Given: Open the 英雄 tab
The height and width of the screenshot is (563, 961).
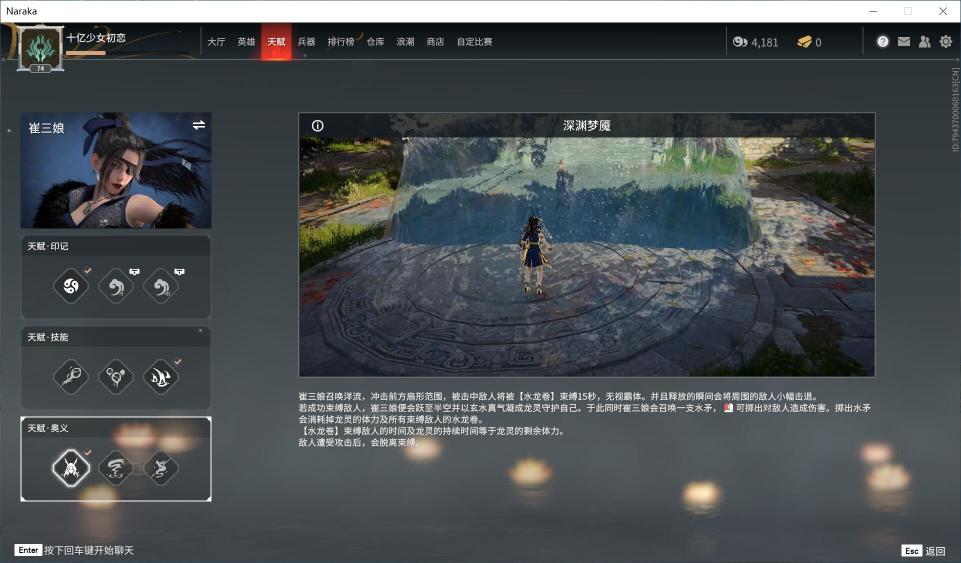Looking at the screenshot, I should pyautogui.click(x=246, y=42).
